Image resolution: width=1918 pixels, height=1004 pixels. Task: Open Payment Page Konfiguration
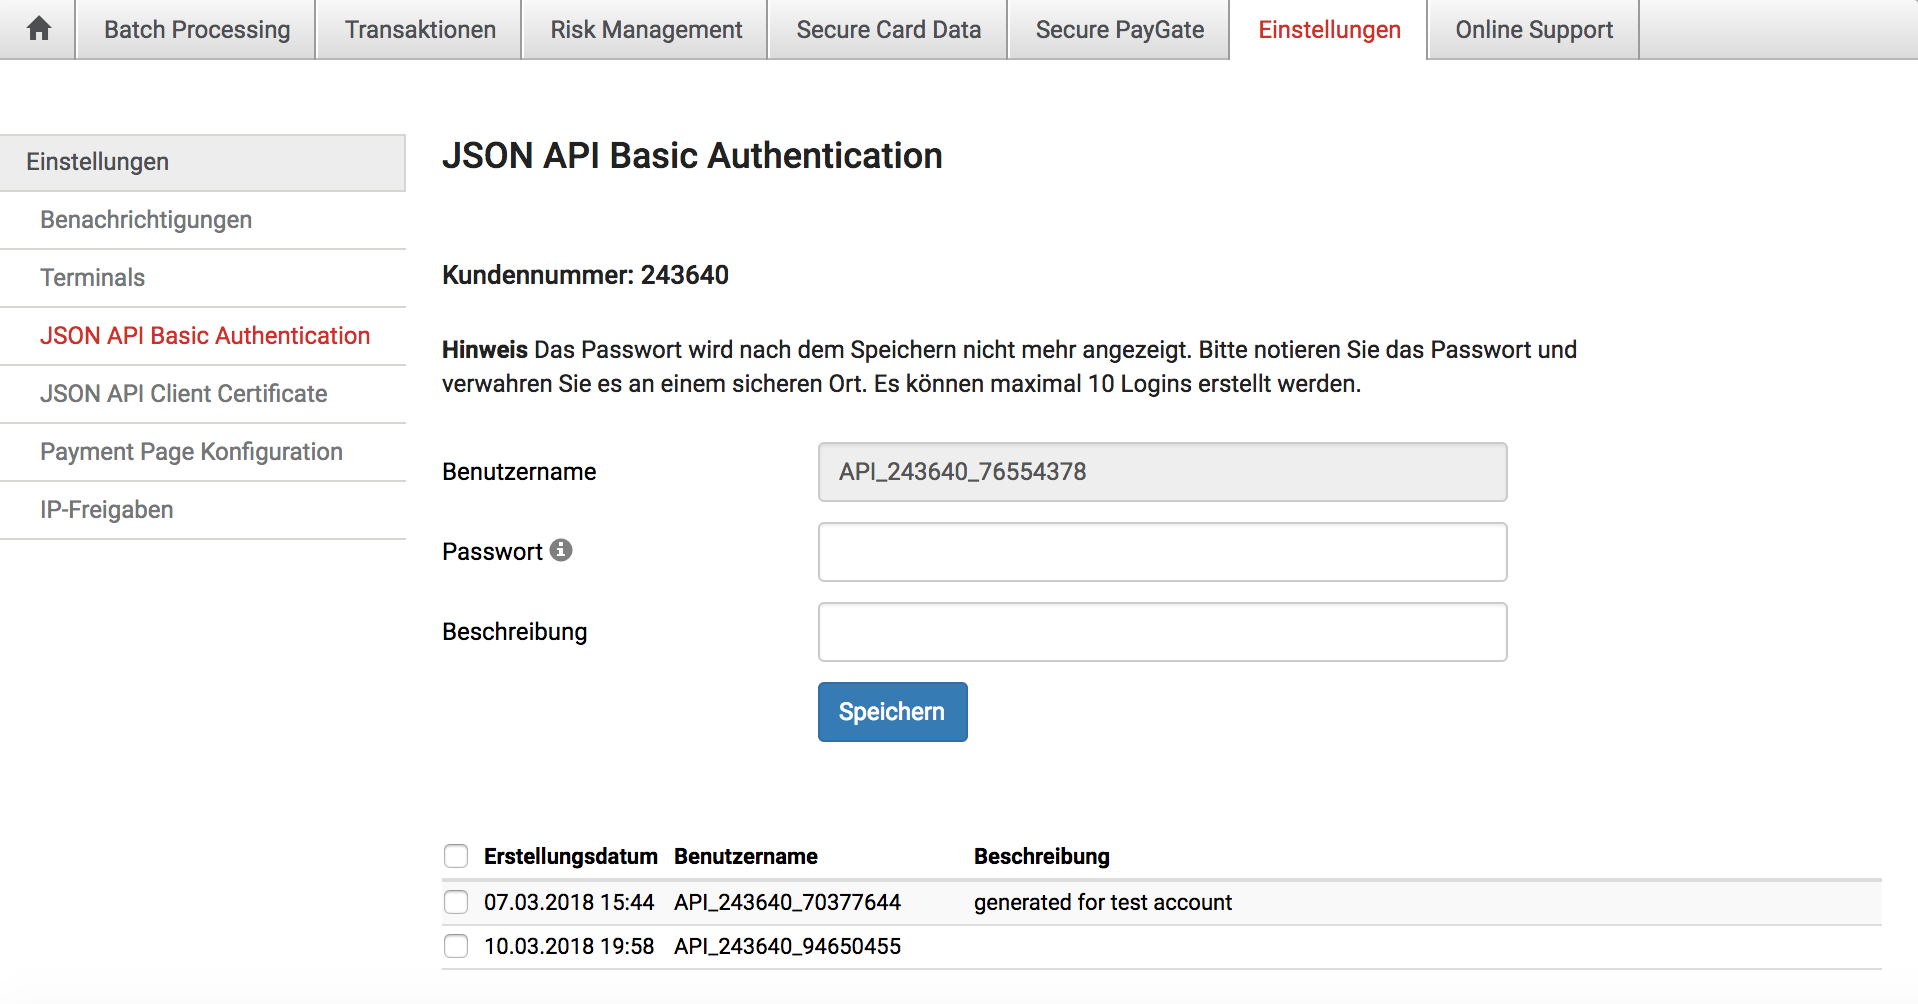(191, 452)
